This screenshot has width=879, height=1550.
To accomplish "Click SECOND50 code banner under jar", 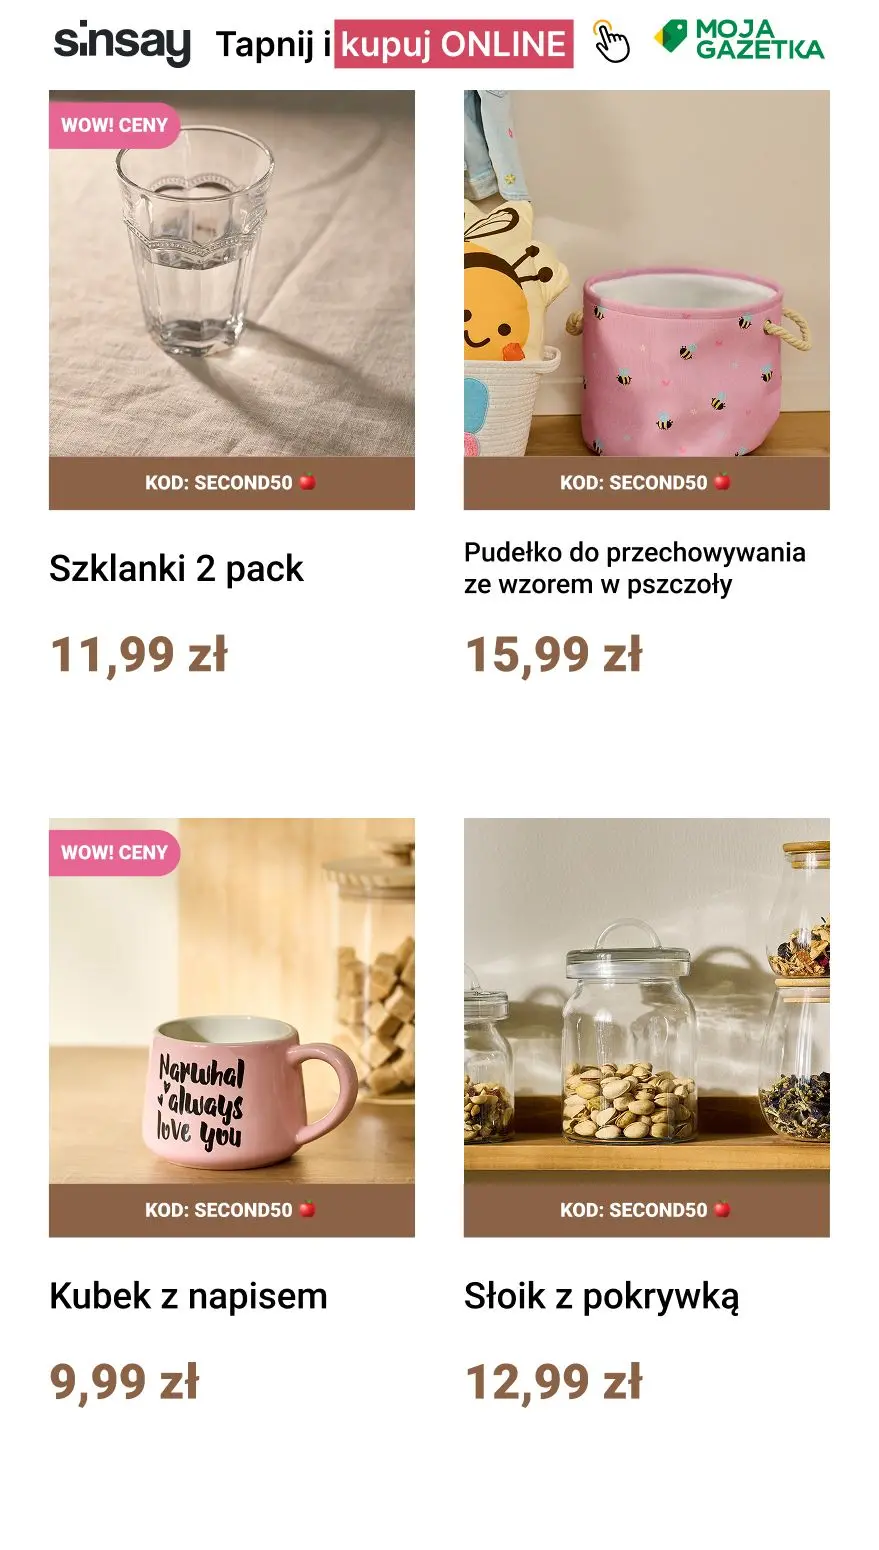I will coord(647,1210).
